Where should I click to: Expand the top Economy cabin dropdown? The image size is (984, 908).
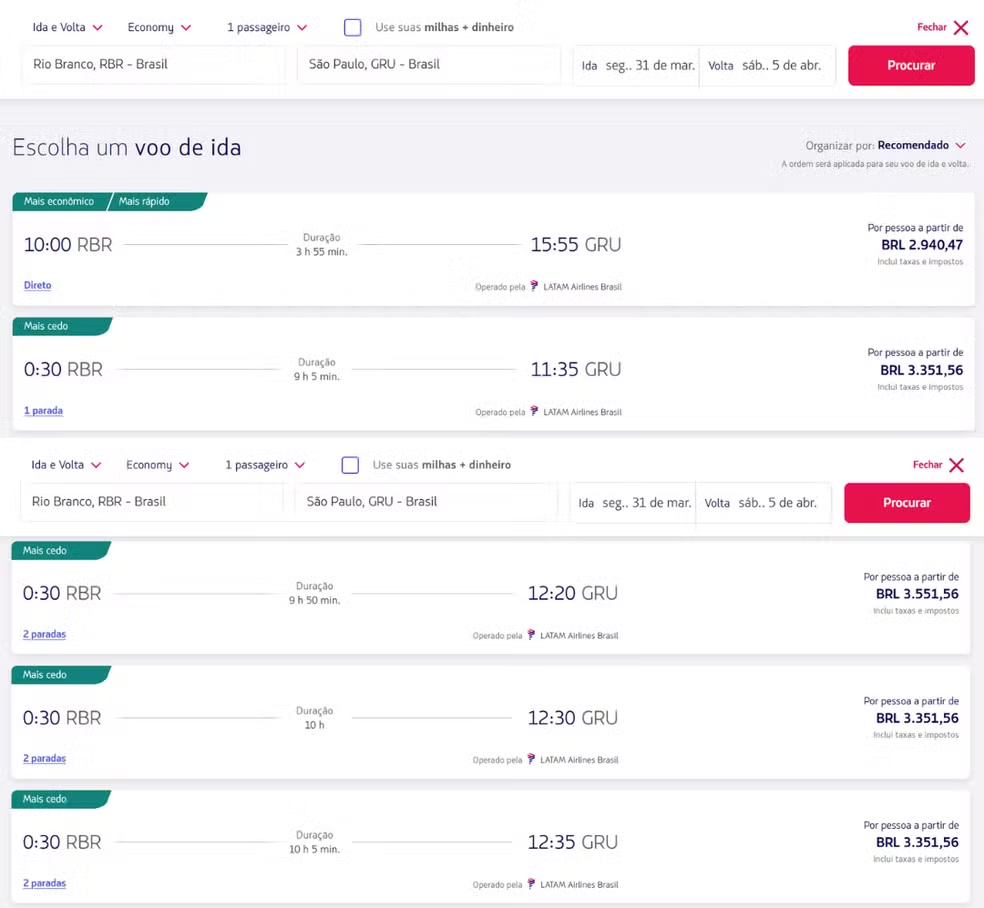pos(159,28)
